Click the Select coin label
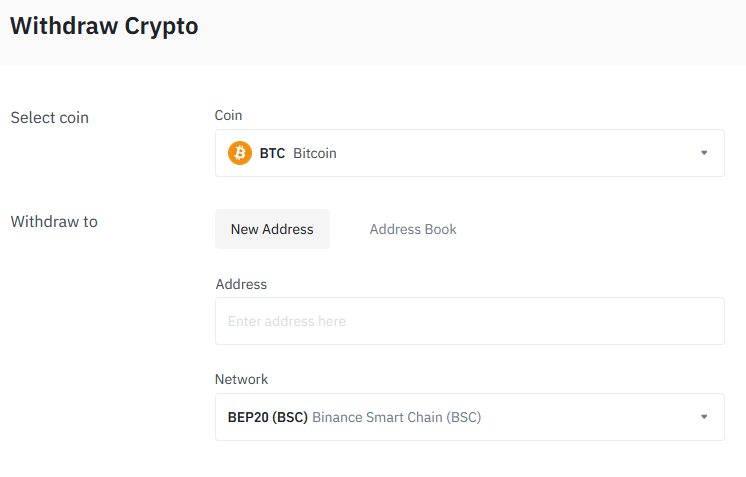 (49, 117)
